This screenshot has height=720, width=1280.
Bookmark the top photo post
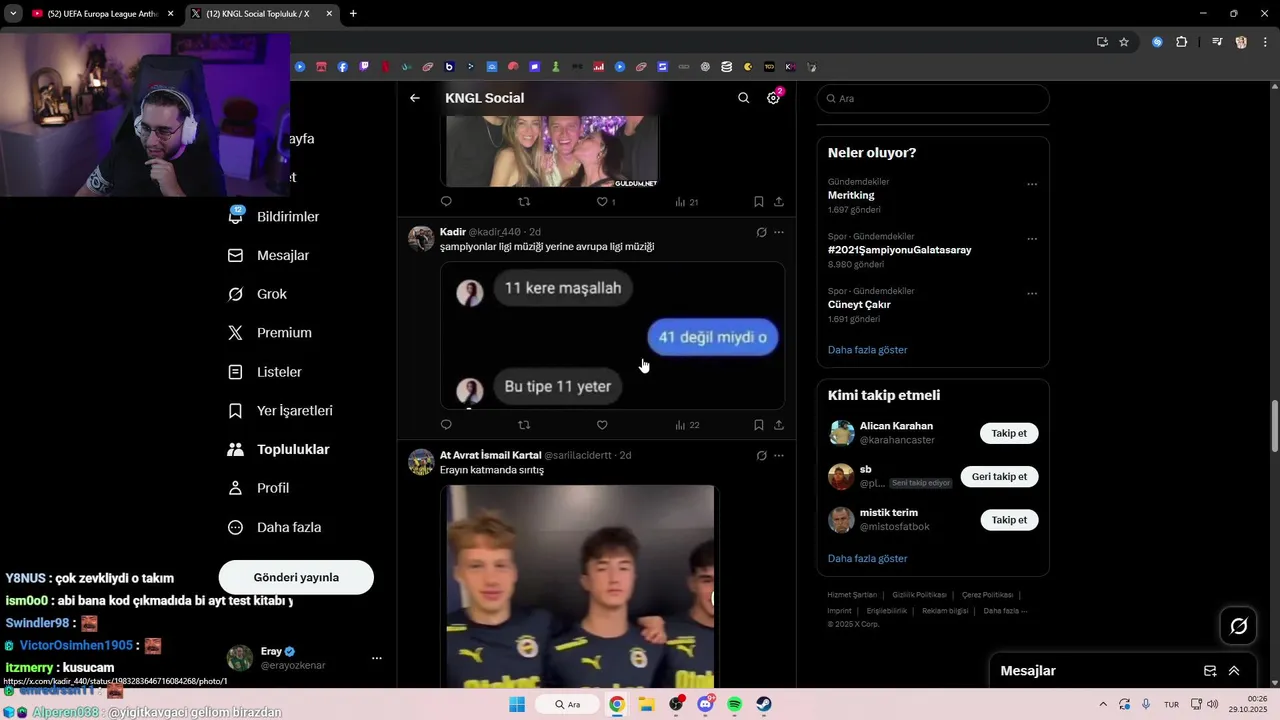point(759,202)
